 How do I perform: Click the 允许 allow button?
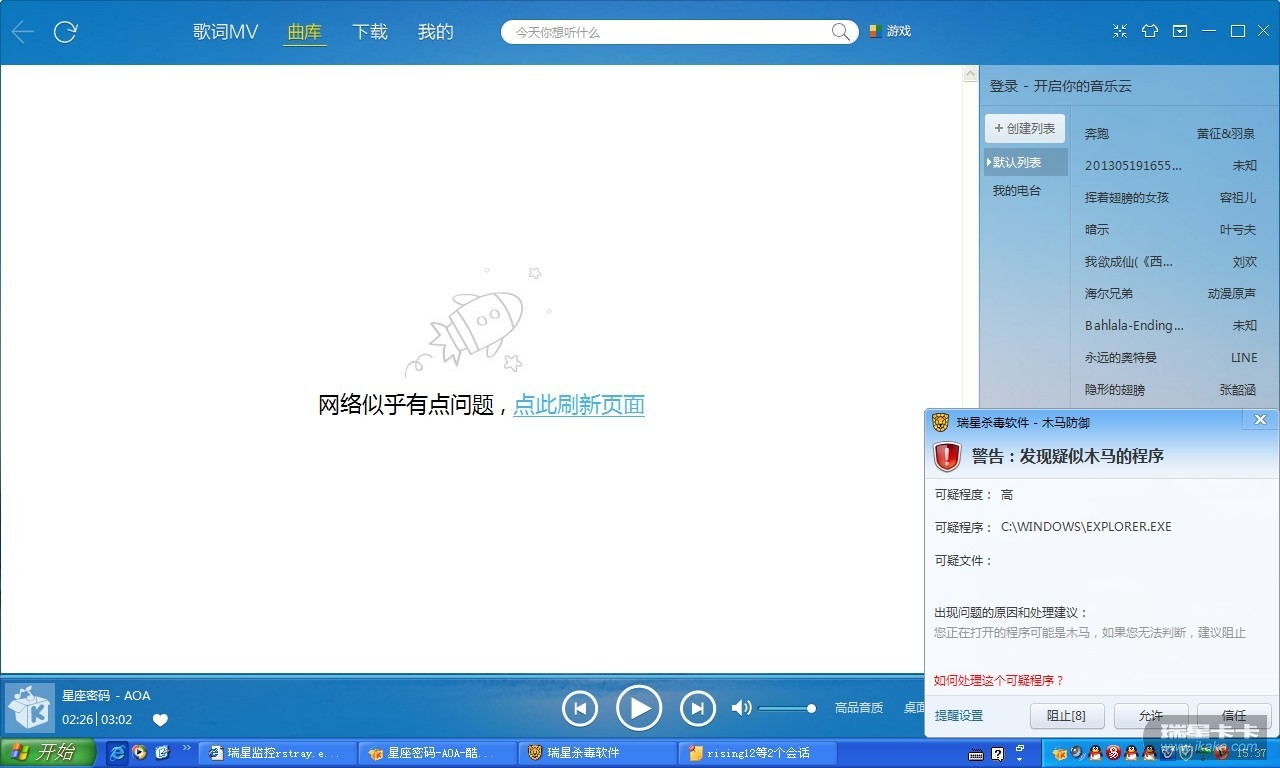pyautogui.click(x=1150, y=716)
